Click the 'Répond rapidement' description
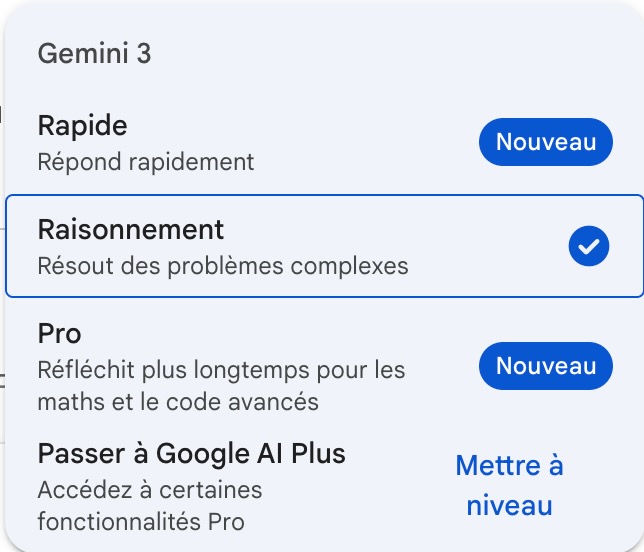The width and height of the screenshot is (644, 552). [146, 161]
